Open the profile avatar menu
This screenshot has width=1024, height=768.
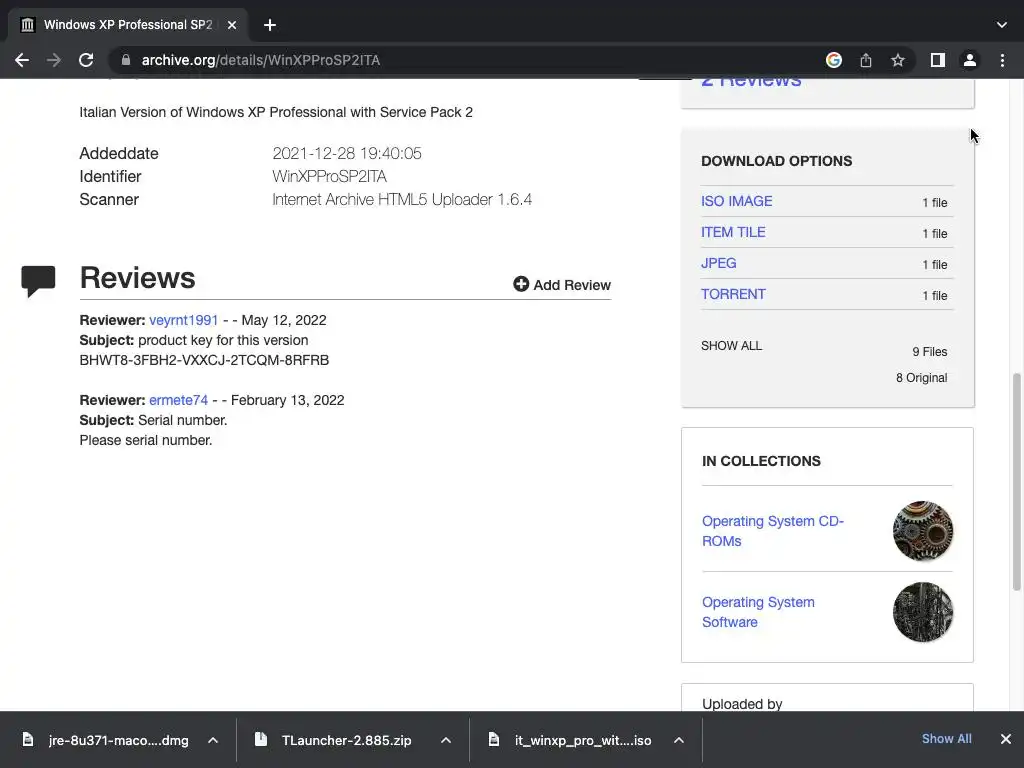970,60
